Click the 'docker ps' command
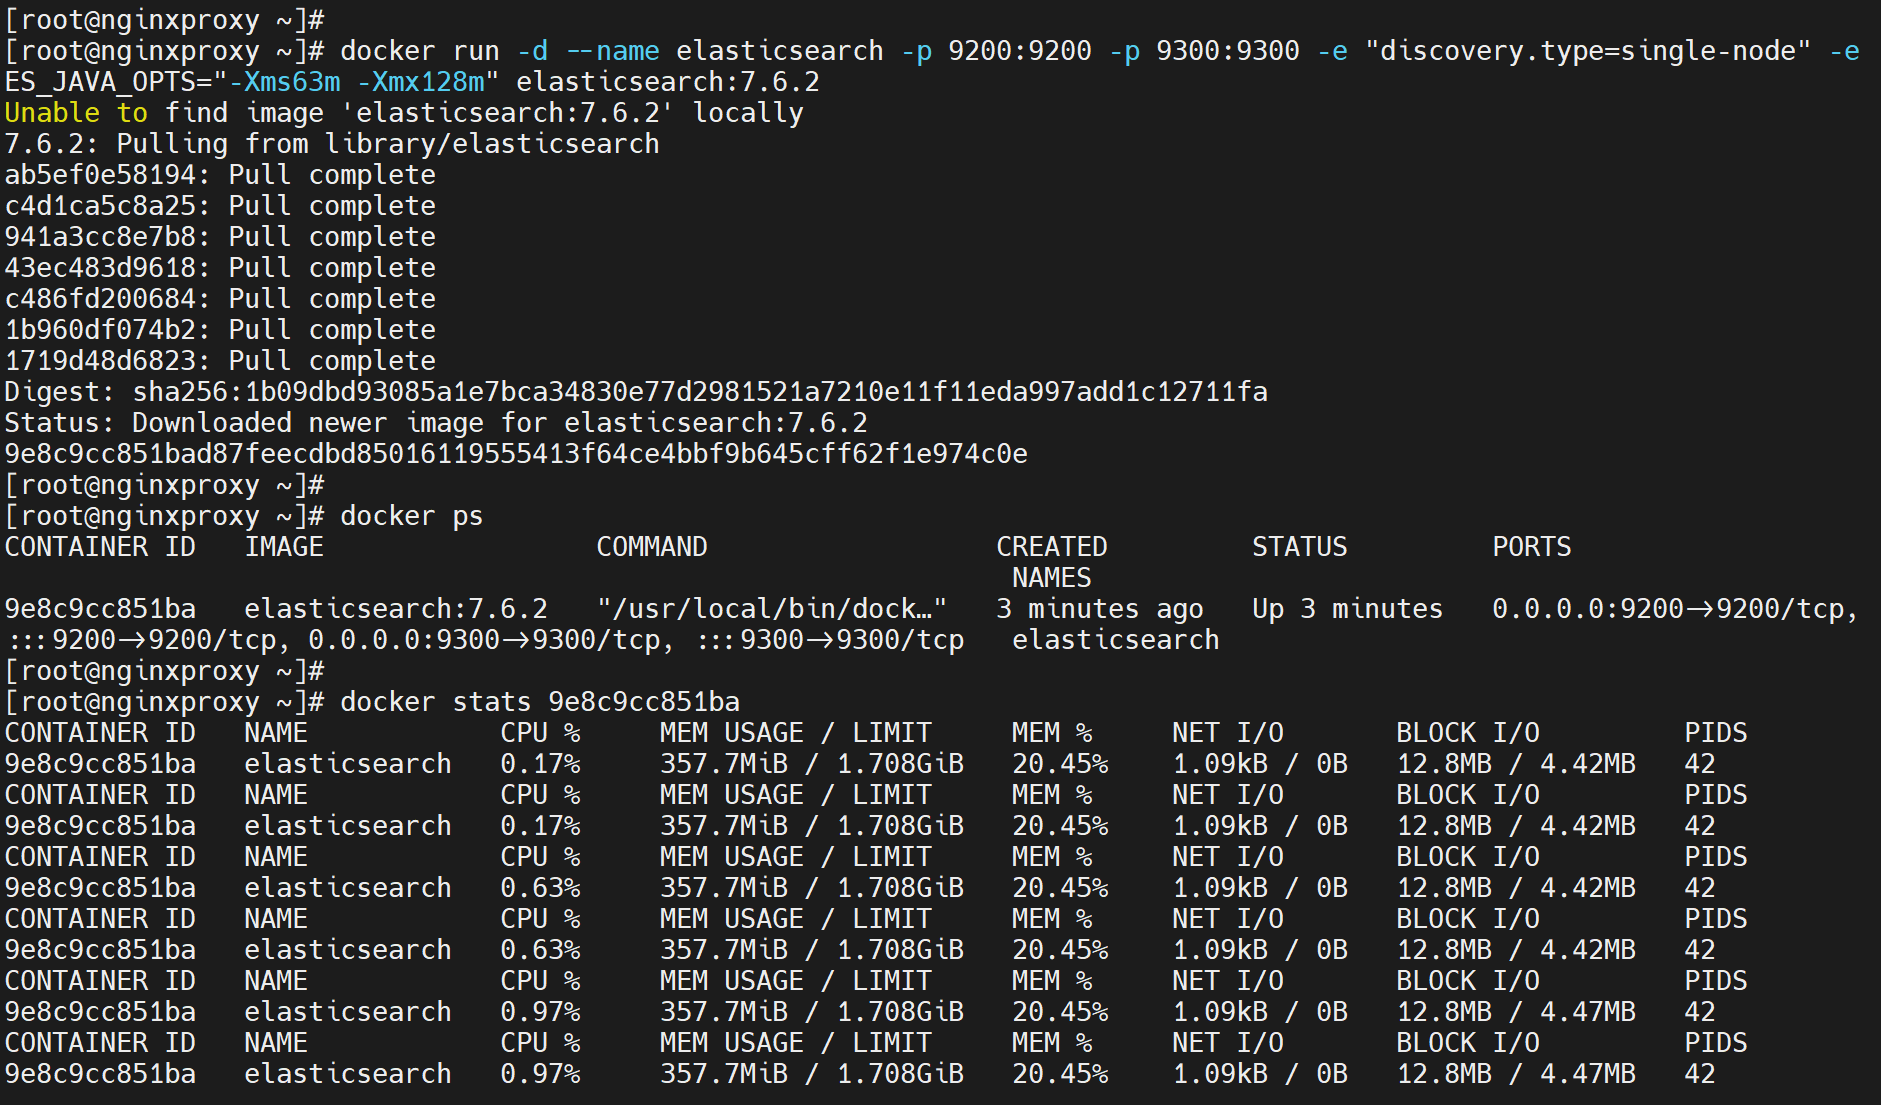The height and width of the screenshot is (1105, 1881). click(411, 516)
